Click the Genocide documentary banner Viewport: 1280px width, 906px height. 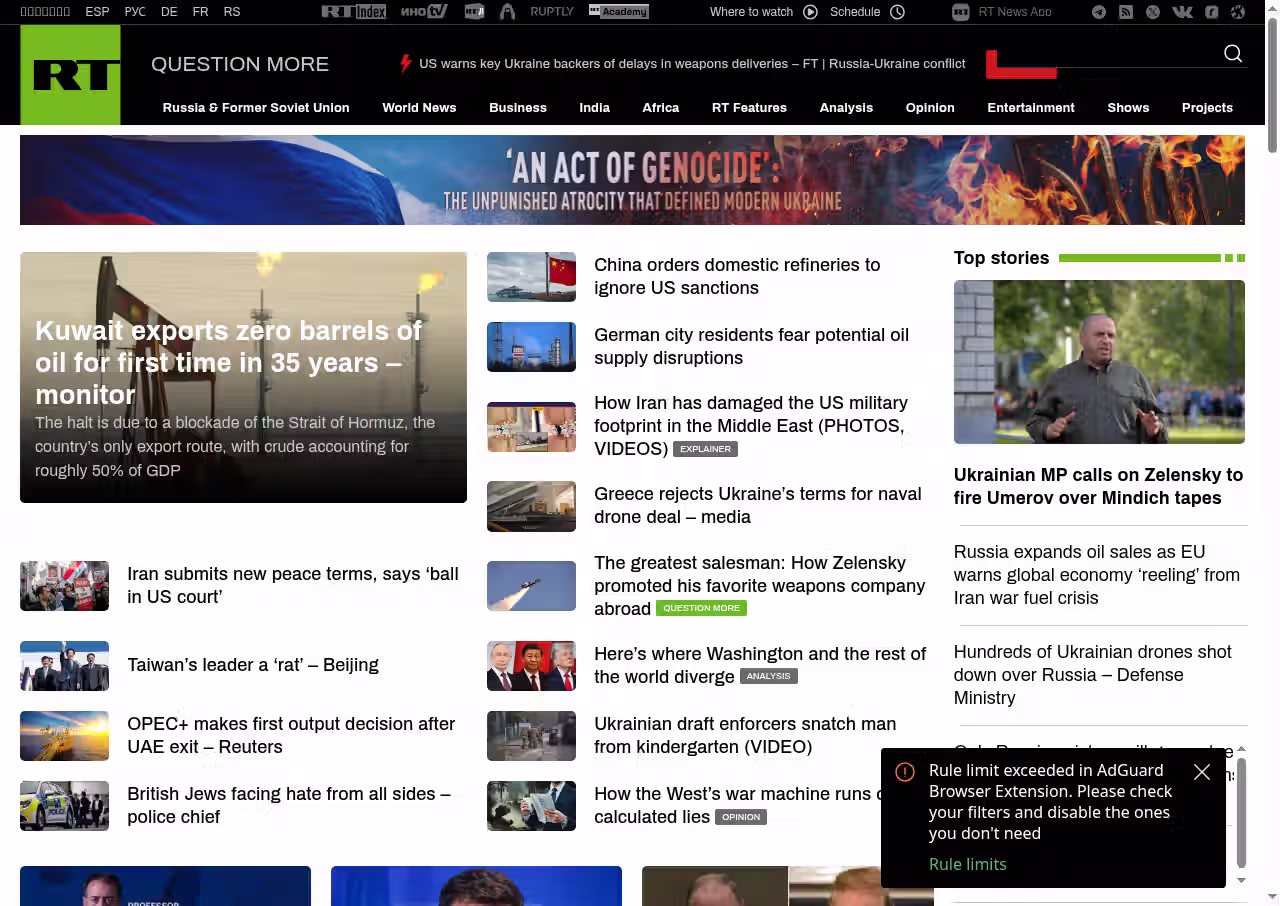click(632, 180)
